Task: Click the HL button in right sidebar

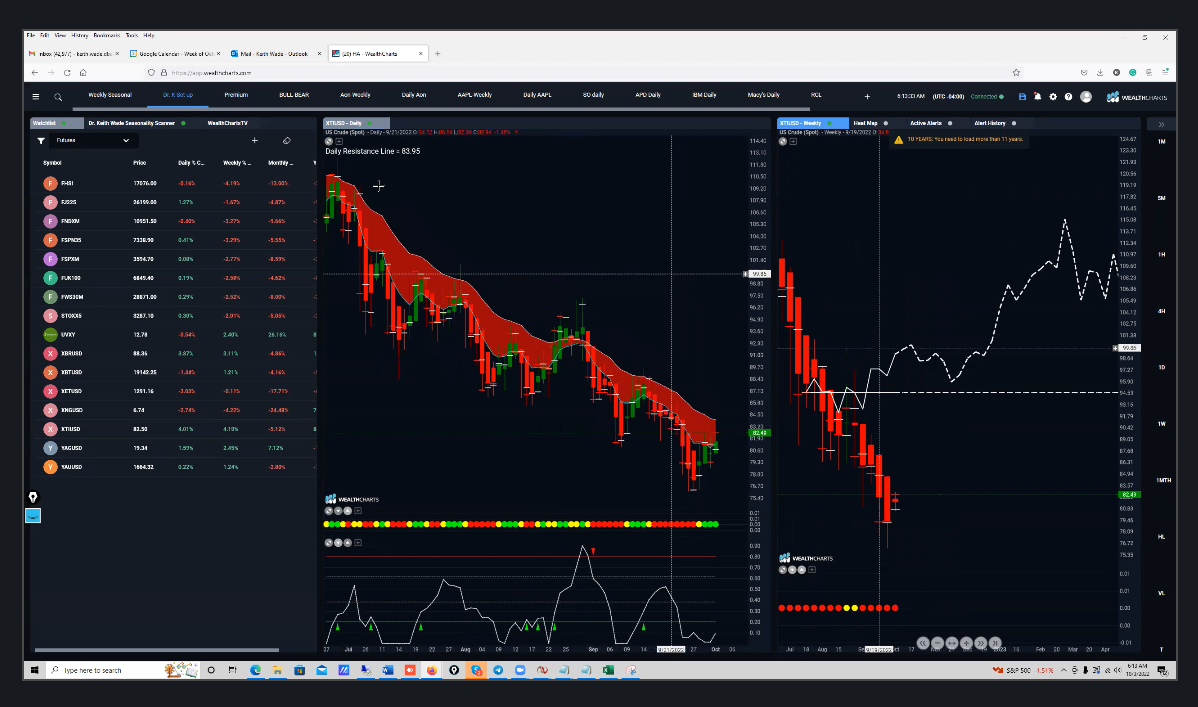Action: [1161, 537]
